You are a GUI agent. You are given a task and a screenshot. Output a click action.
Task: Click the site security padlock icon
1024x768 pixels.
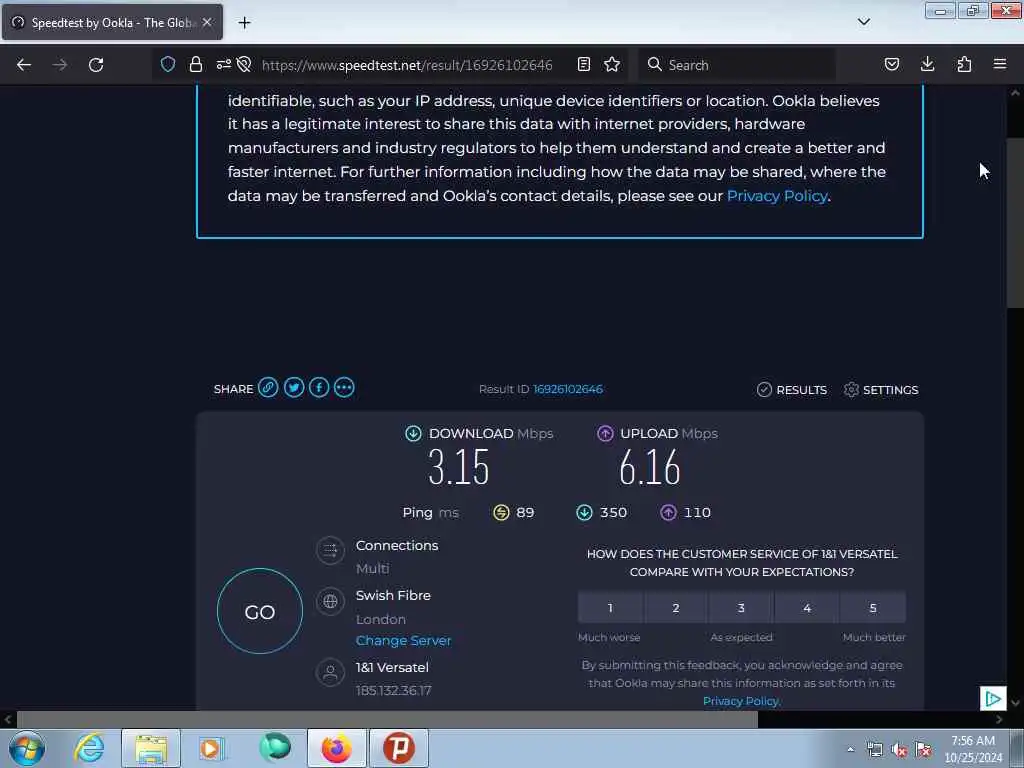coord(195,64)
